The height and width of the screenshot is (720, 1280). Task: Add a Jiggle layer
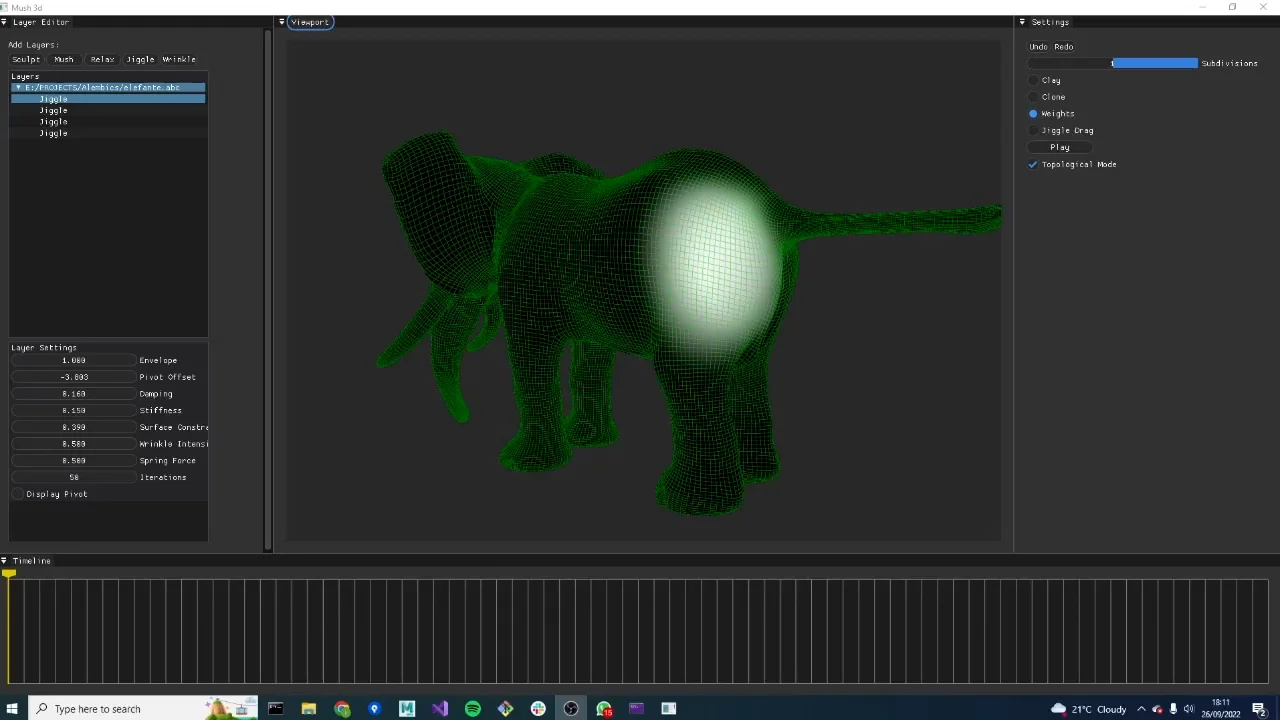(140, 60)
